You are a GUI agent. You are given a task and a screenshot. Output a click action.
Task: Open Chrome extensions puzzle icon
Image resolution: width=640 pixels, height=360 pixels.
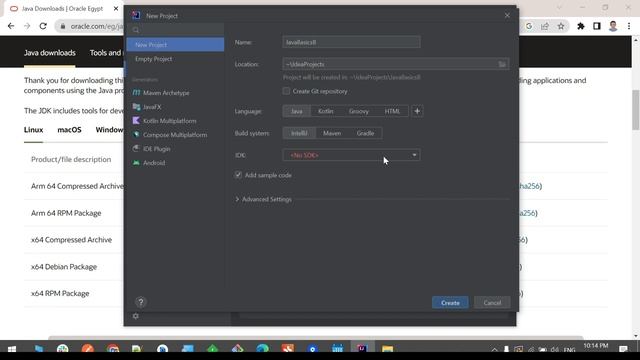(580, 26)
